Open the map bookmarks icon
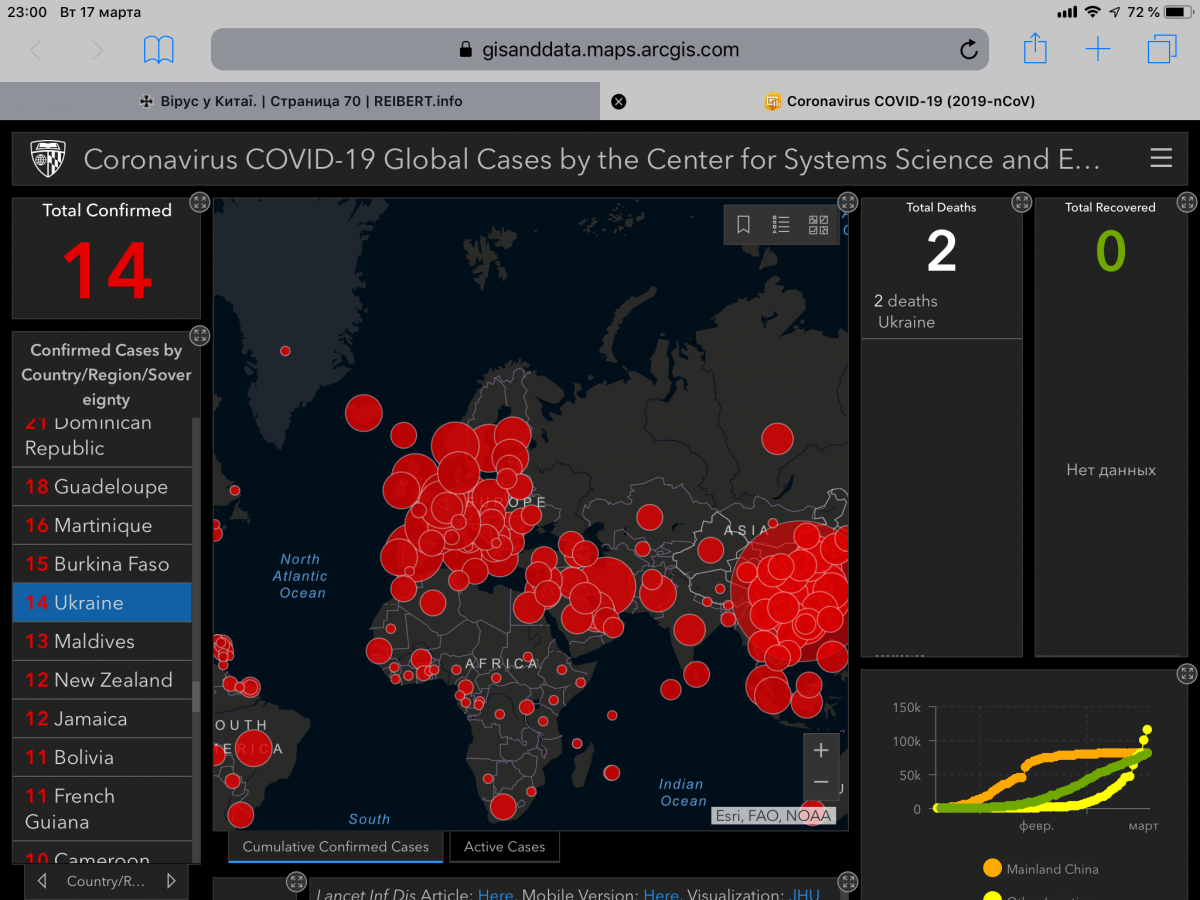This screenshot has height=900, width=1200. pyautogui.click(x=743, y=225)
